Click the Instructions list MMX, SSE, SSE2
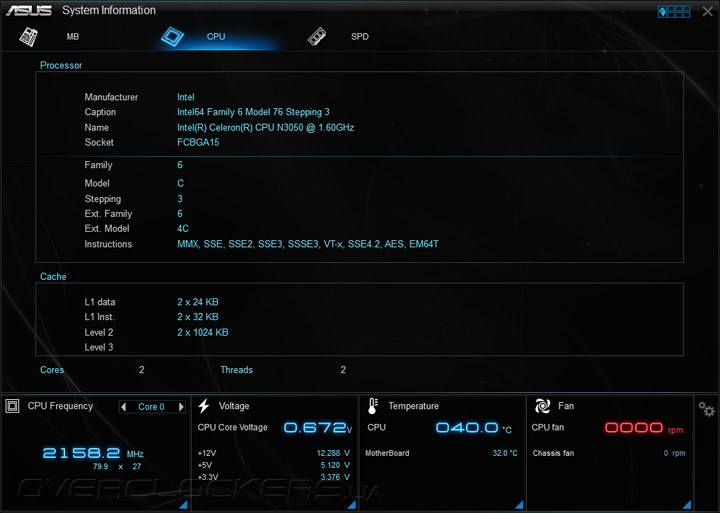This screenshot has height=513, width=720. (308, 244)
